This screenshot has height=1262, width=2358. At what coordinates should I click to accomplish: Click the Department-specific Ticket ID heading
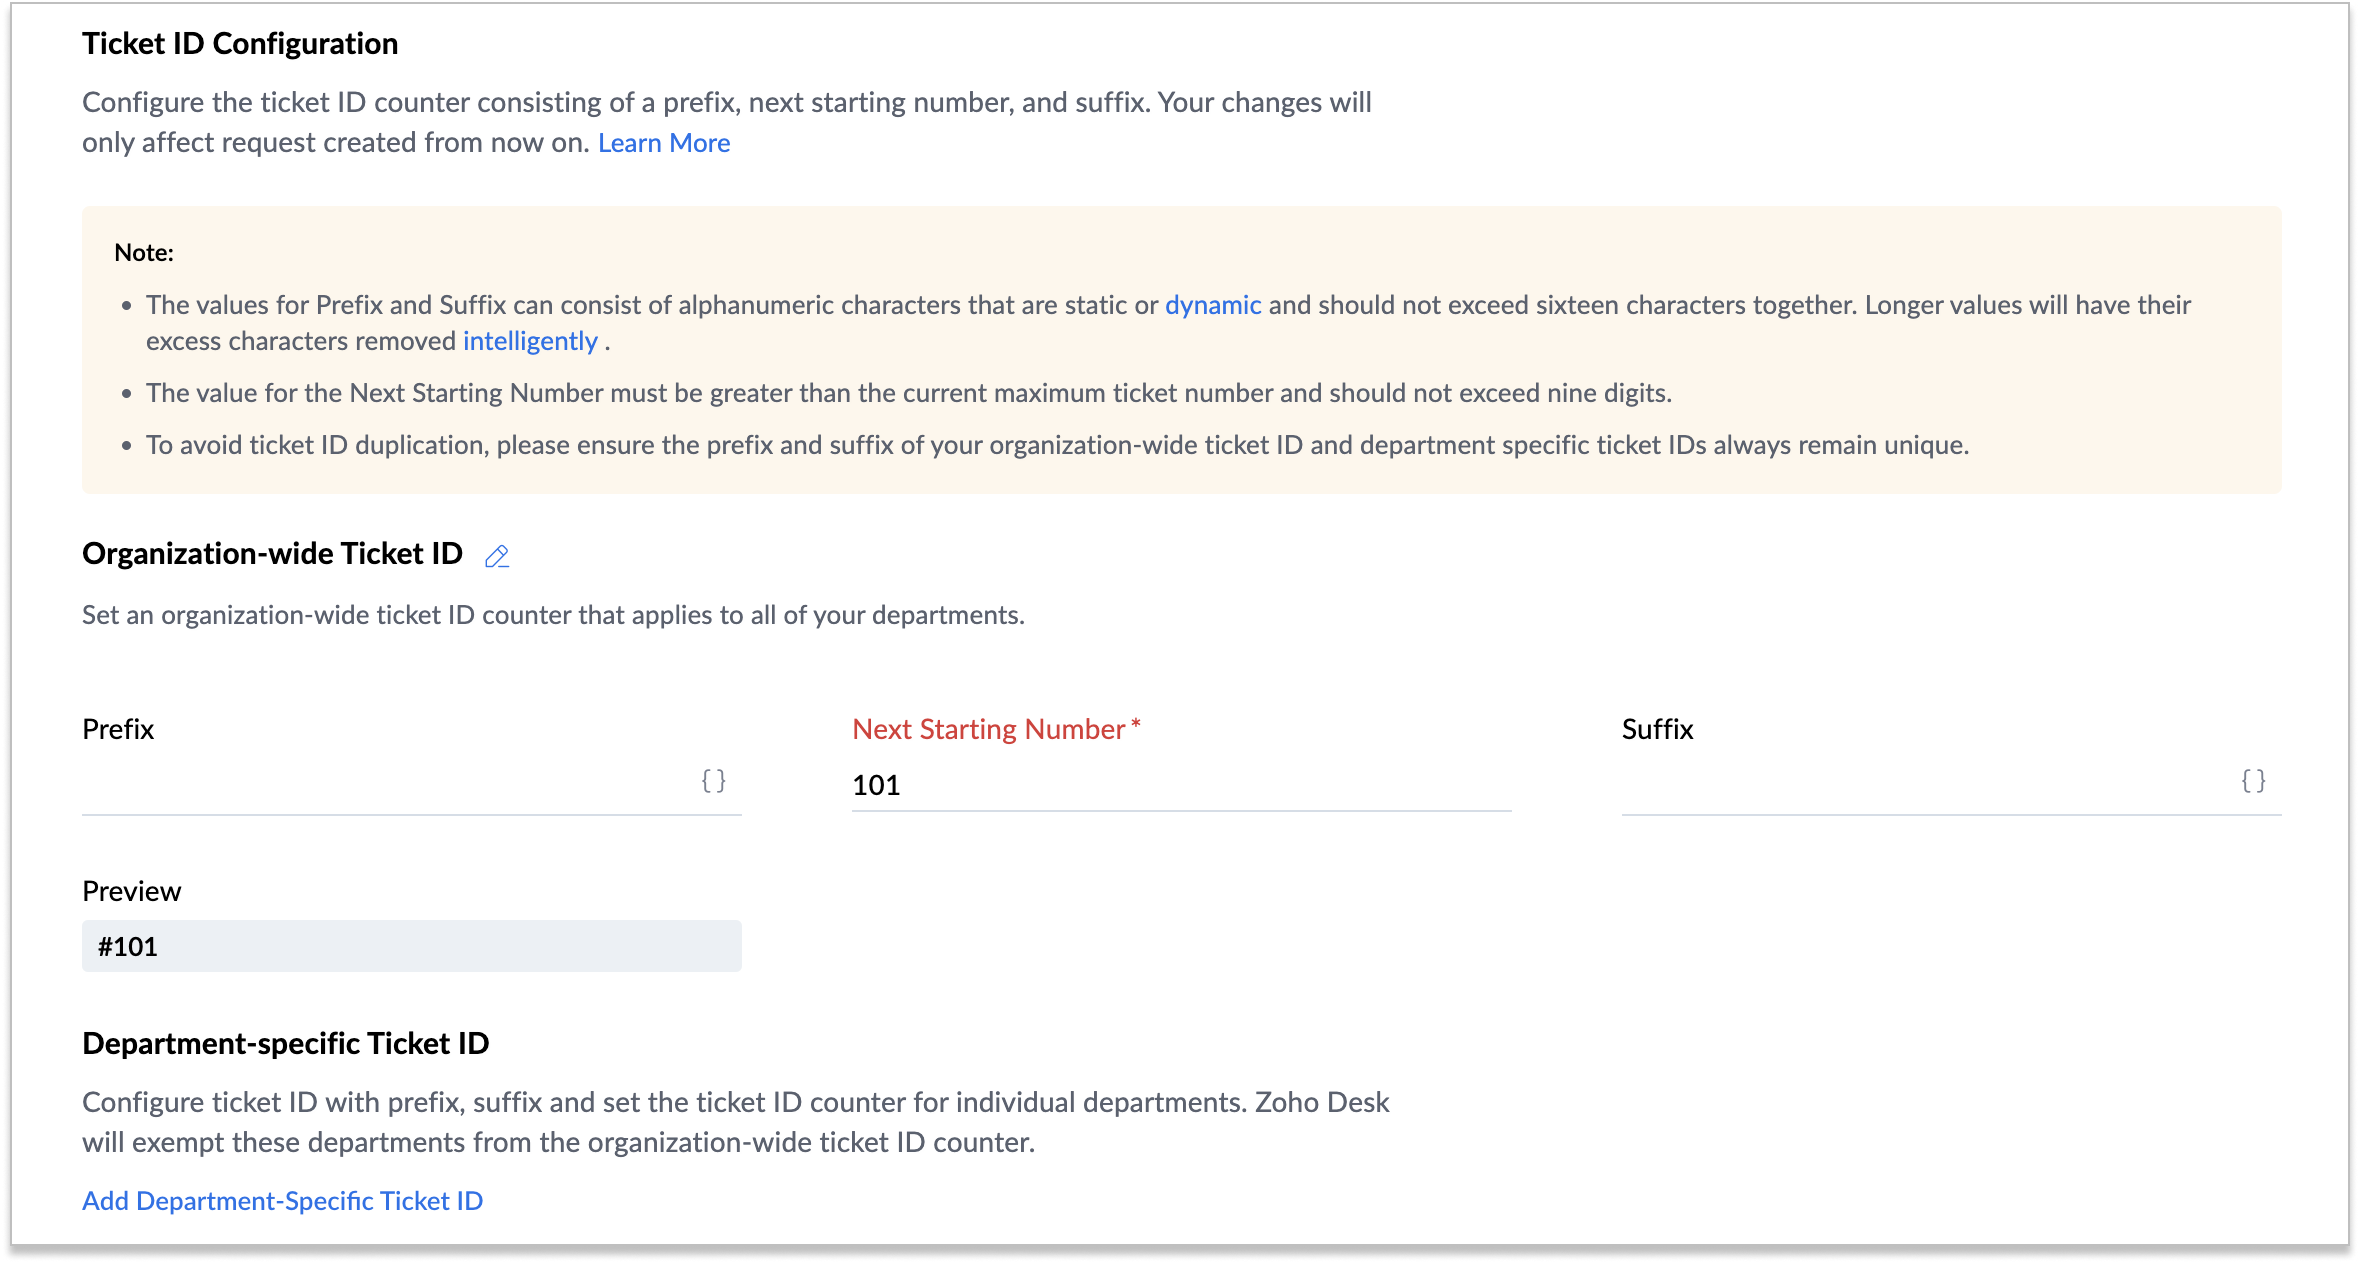pos(286,1044)
